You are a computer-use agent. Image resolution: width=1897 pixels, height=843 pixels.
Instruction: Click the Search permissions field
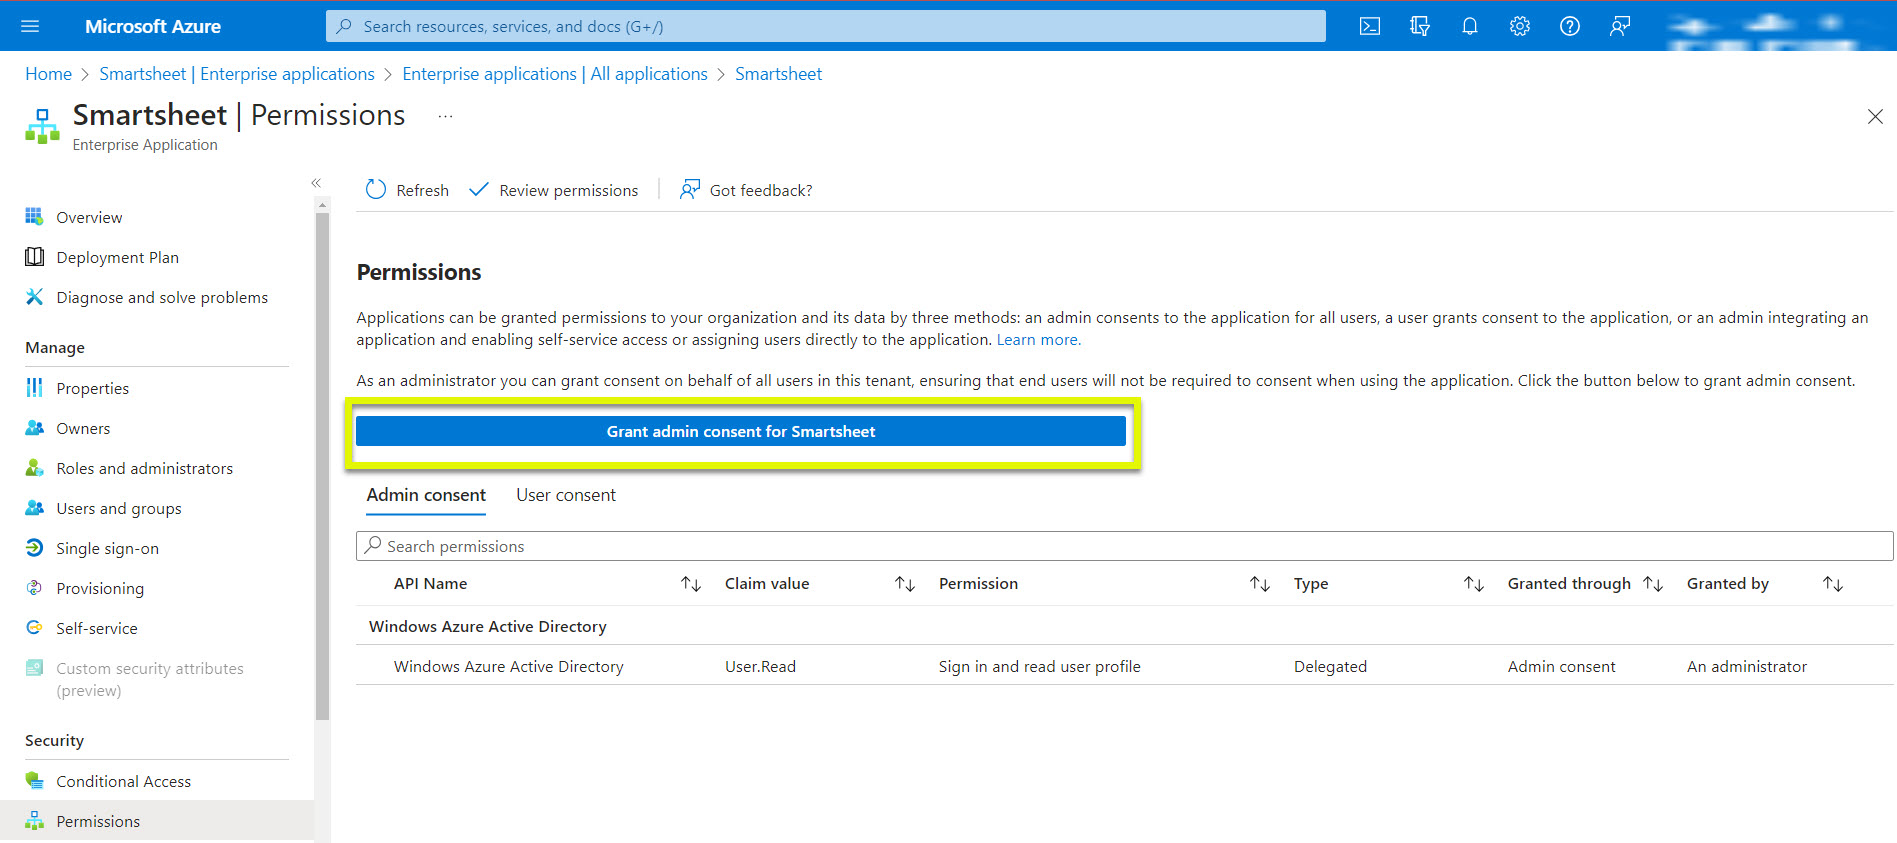point(1124,546)
